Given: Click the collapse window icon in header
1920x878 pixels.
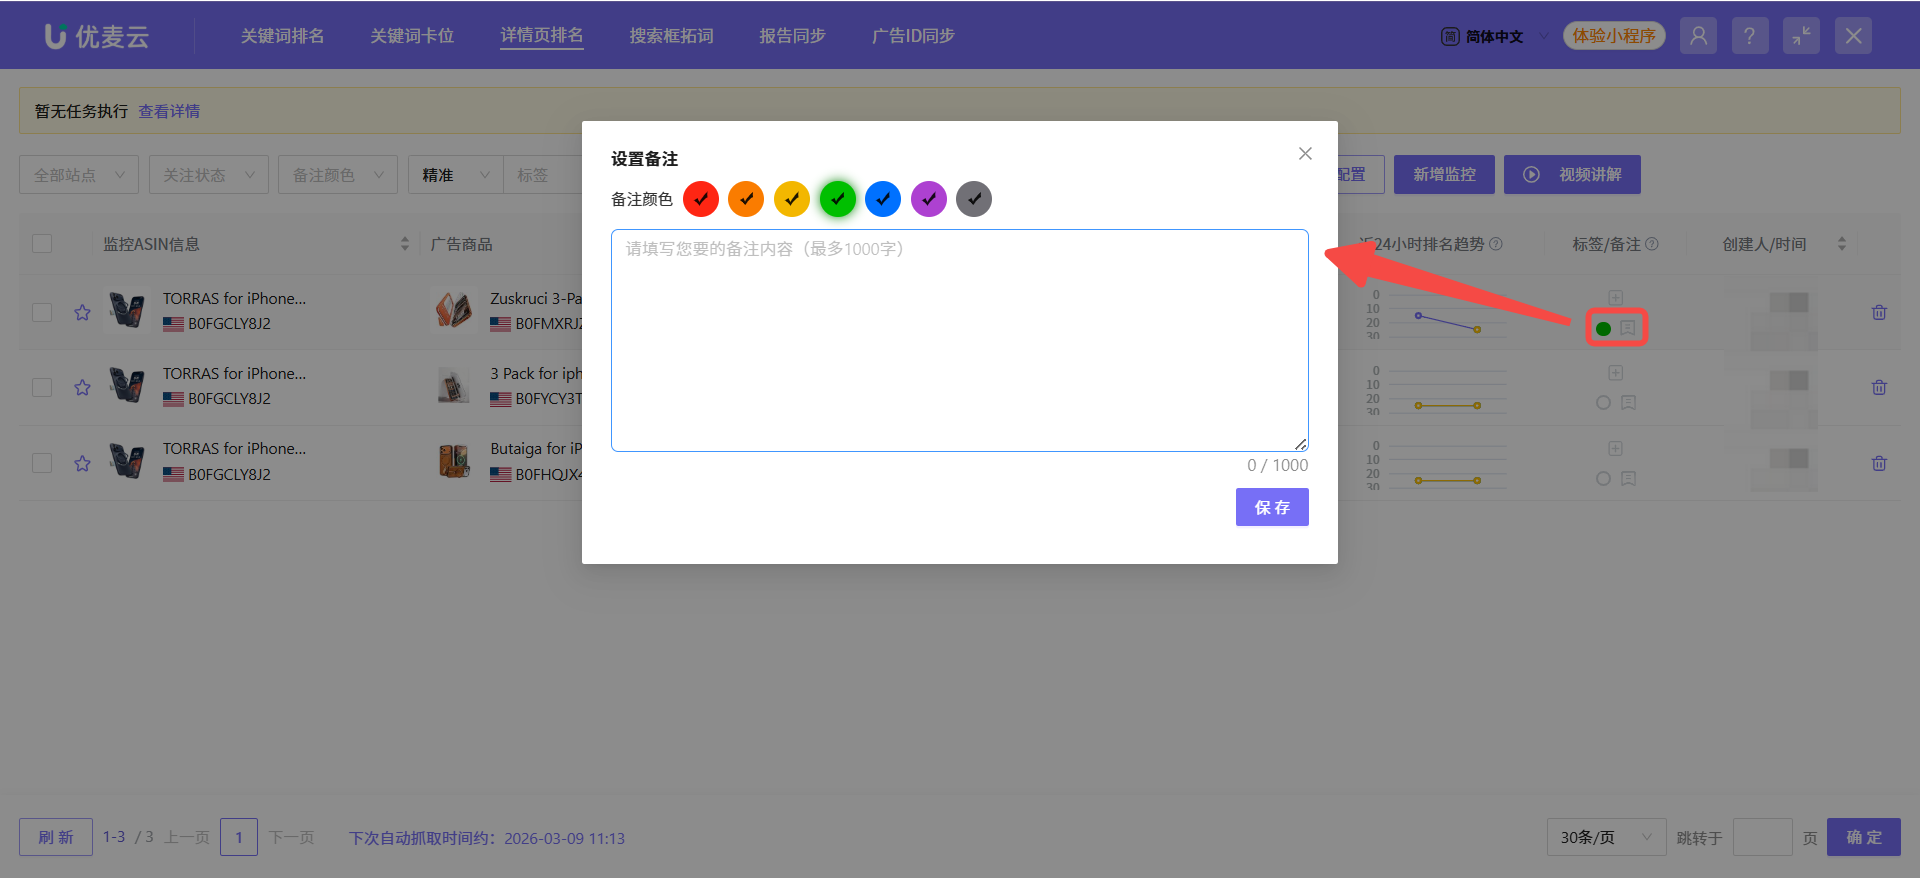Looking at the screenshot, I should 1801,36.
